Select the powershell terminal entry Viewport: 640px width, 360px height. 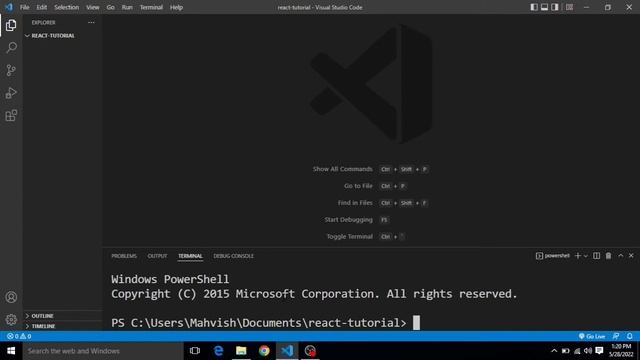(x=553, y=256)
